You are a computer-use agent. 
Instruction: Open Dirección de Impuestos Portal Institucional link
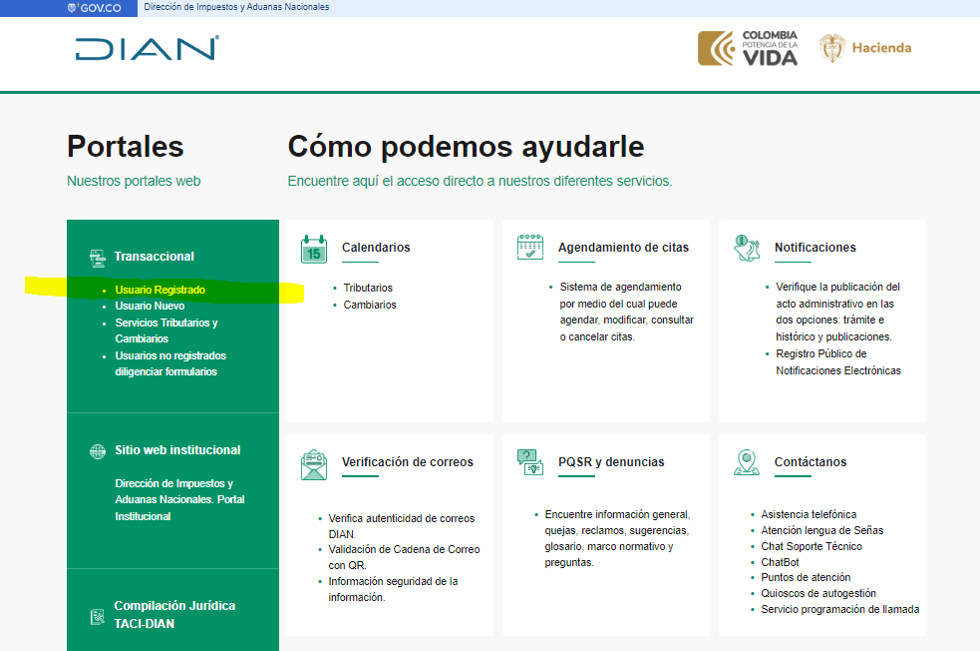click(179, 500)
